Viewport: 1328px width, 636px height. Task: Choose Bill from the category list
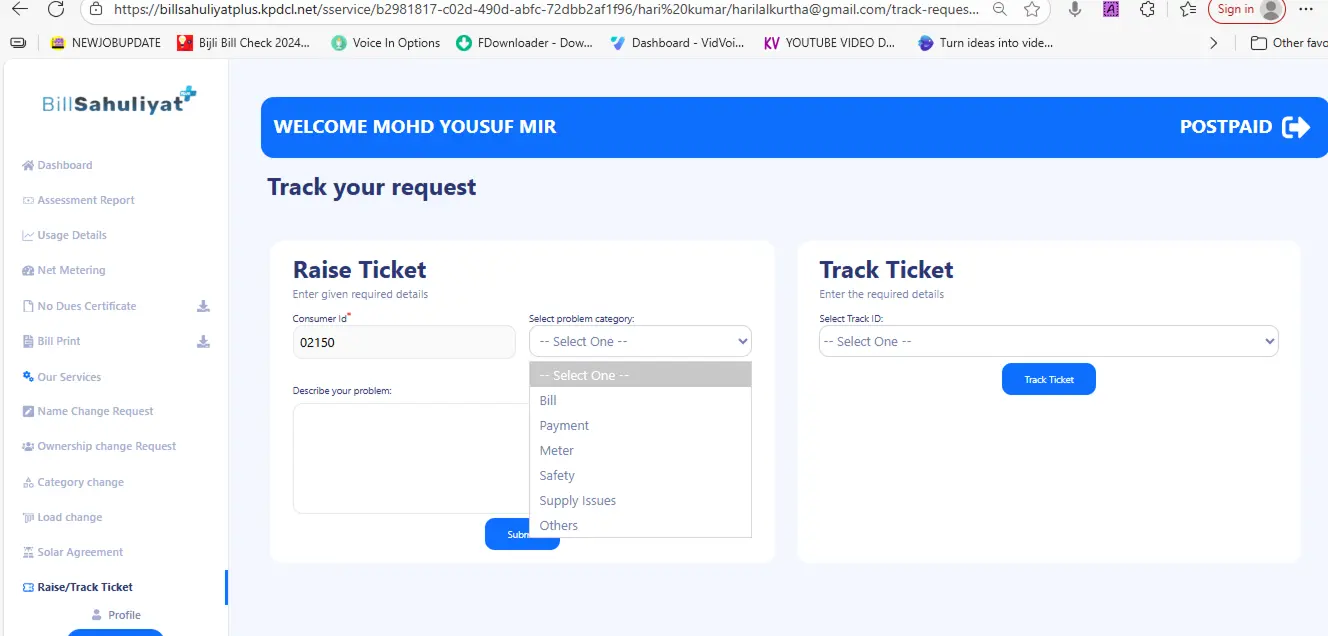[548, 400]
